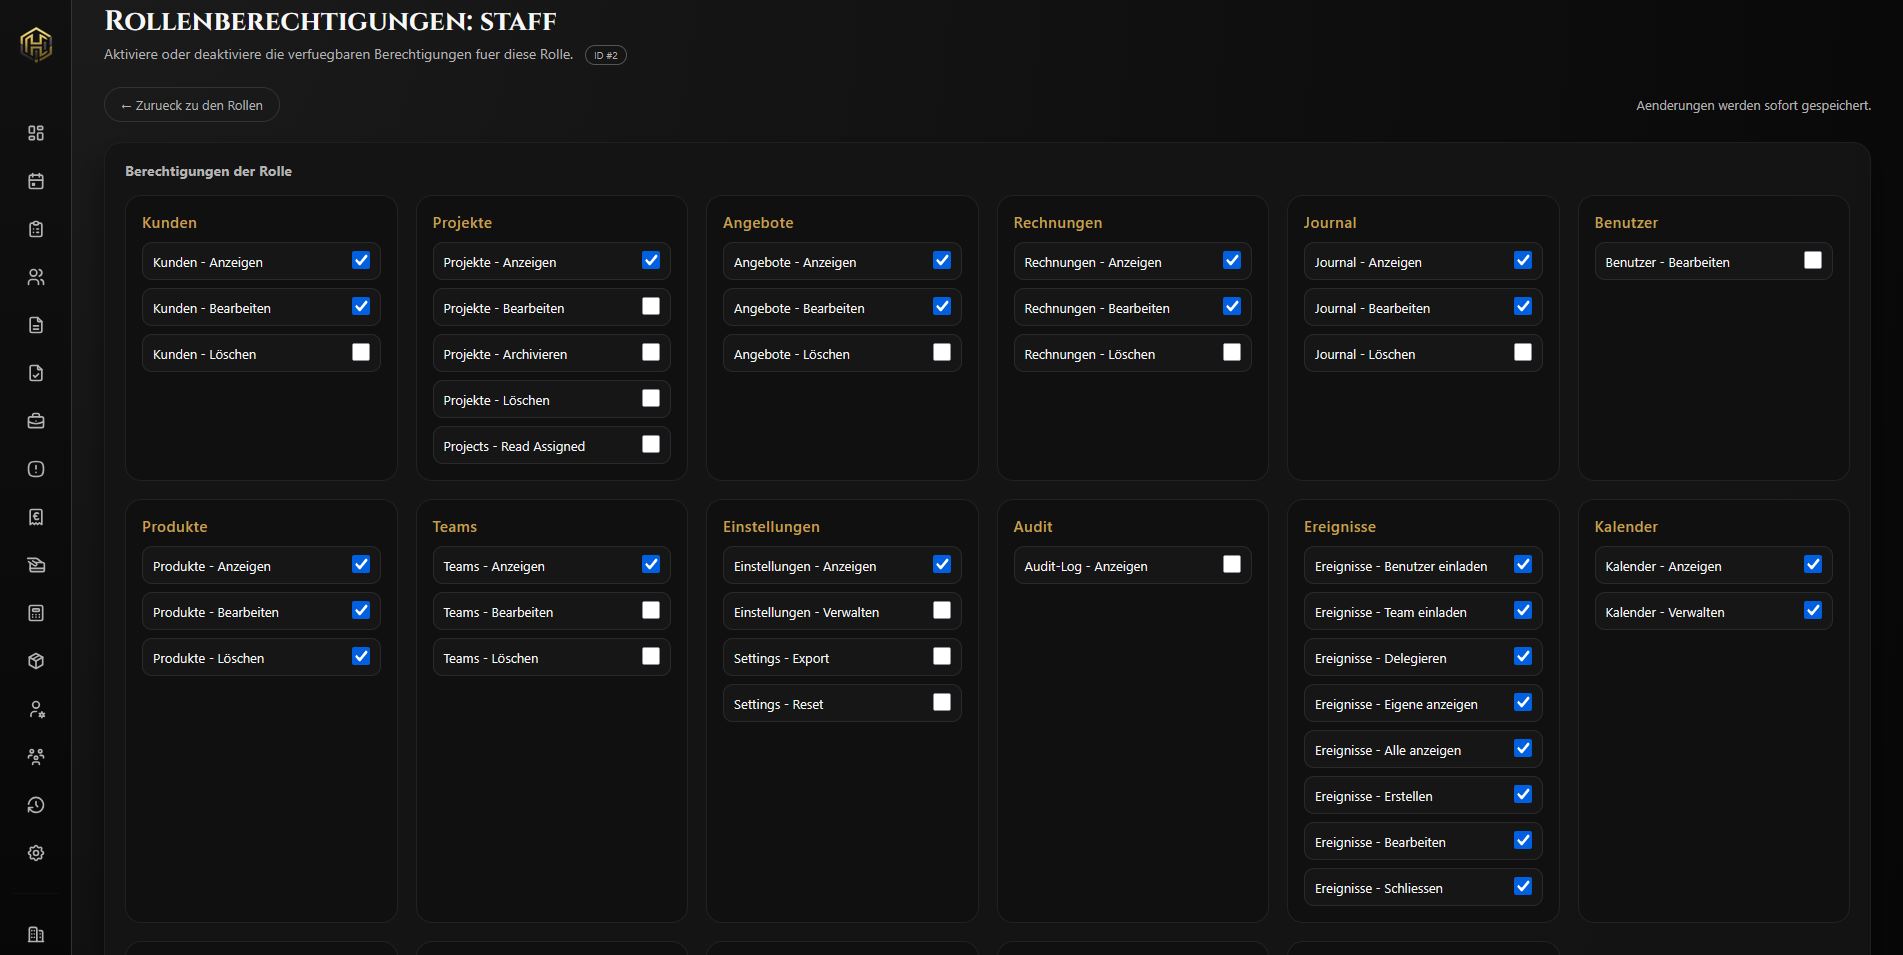The image size is (1903, 955).
Task: Check Projekte - Bearbeiten
Action: 651,306
